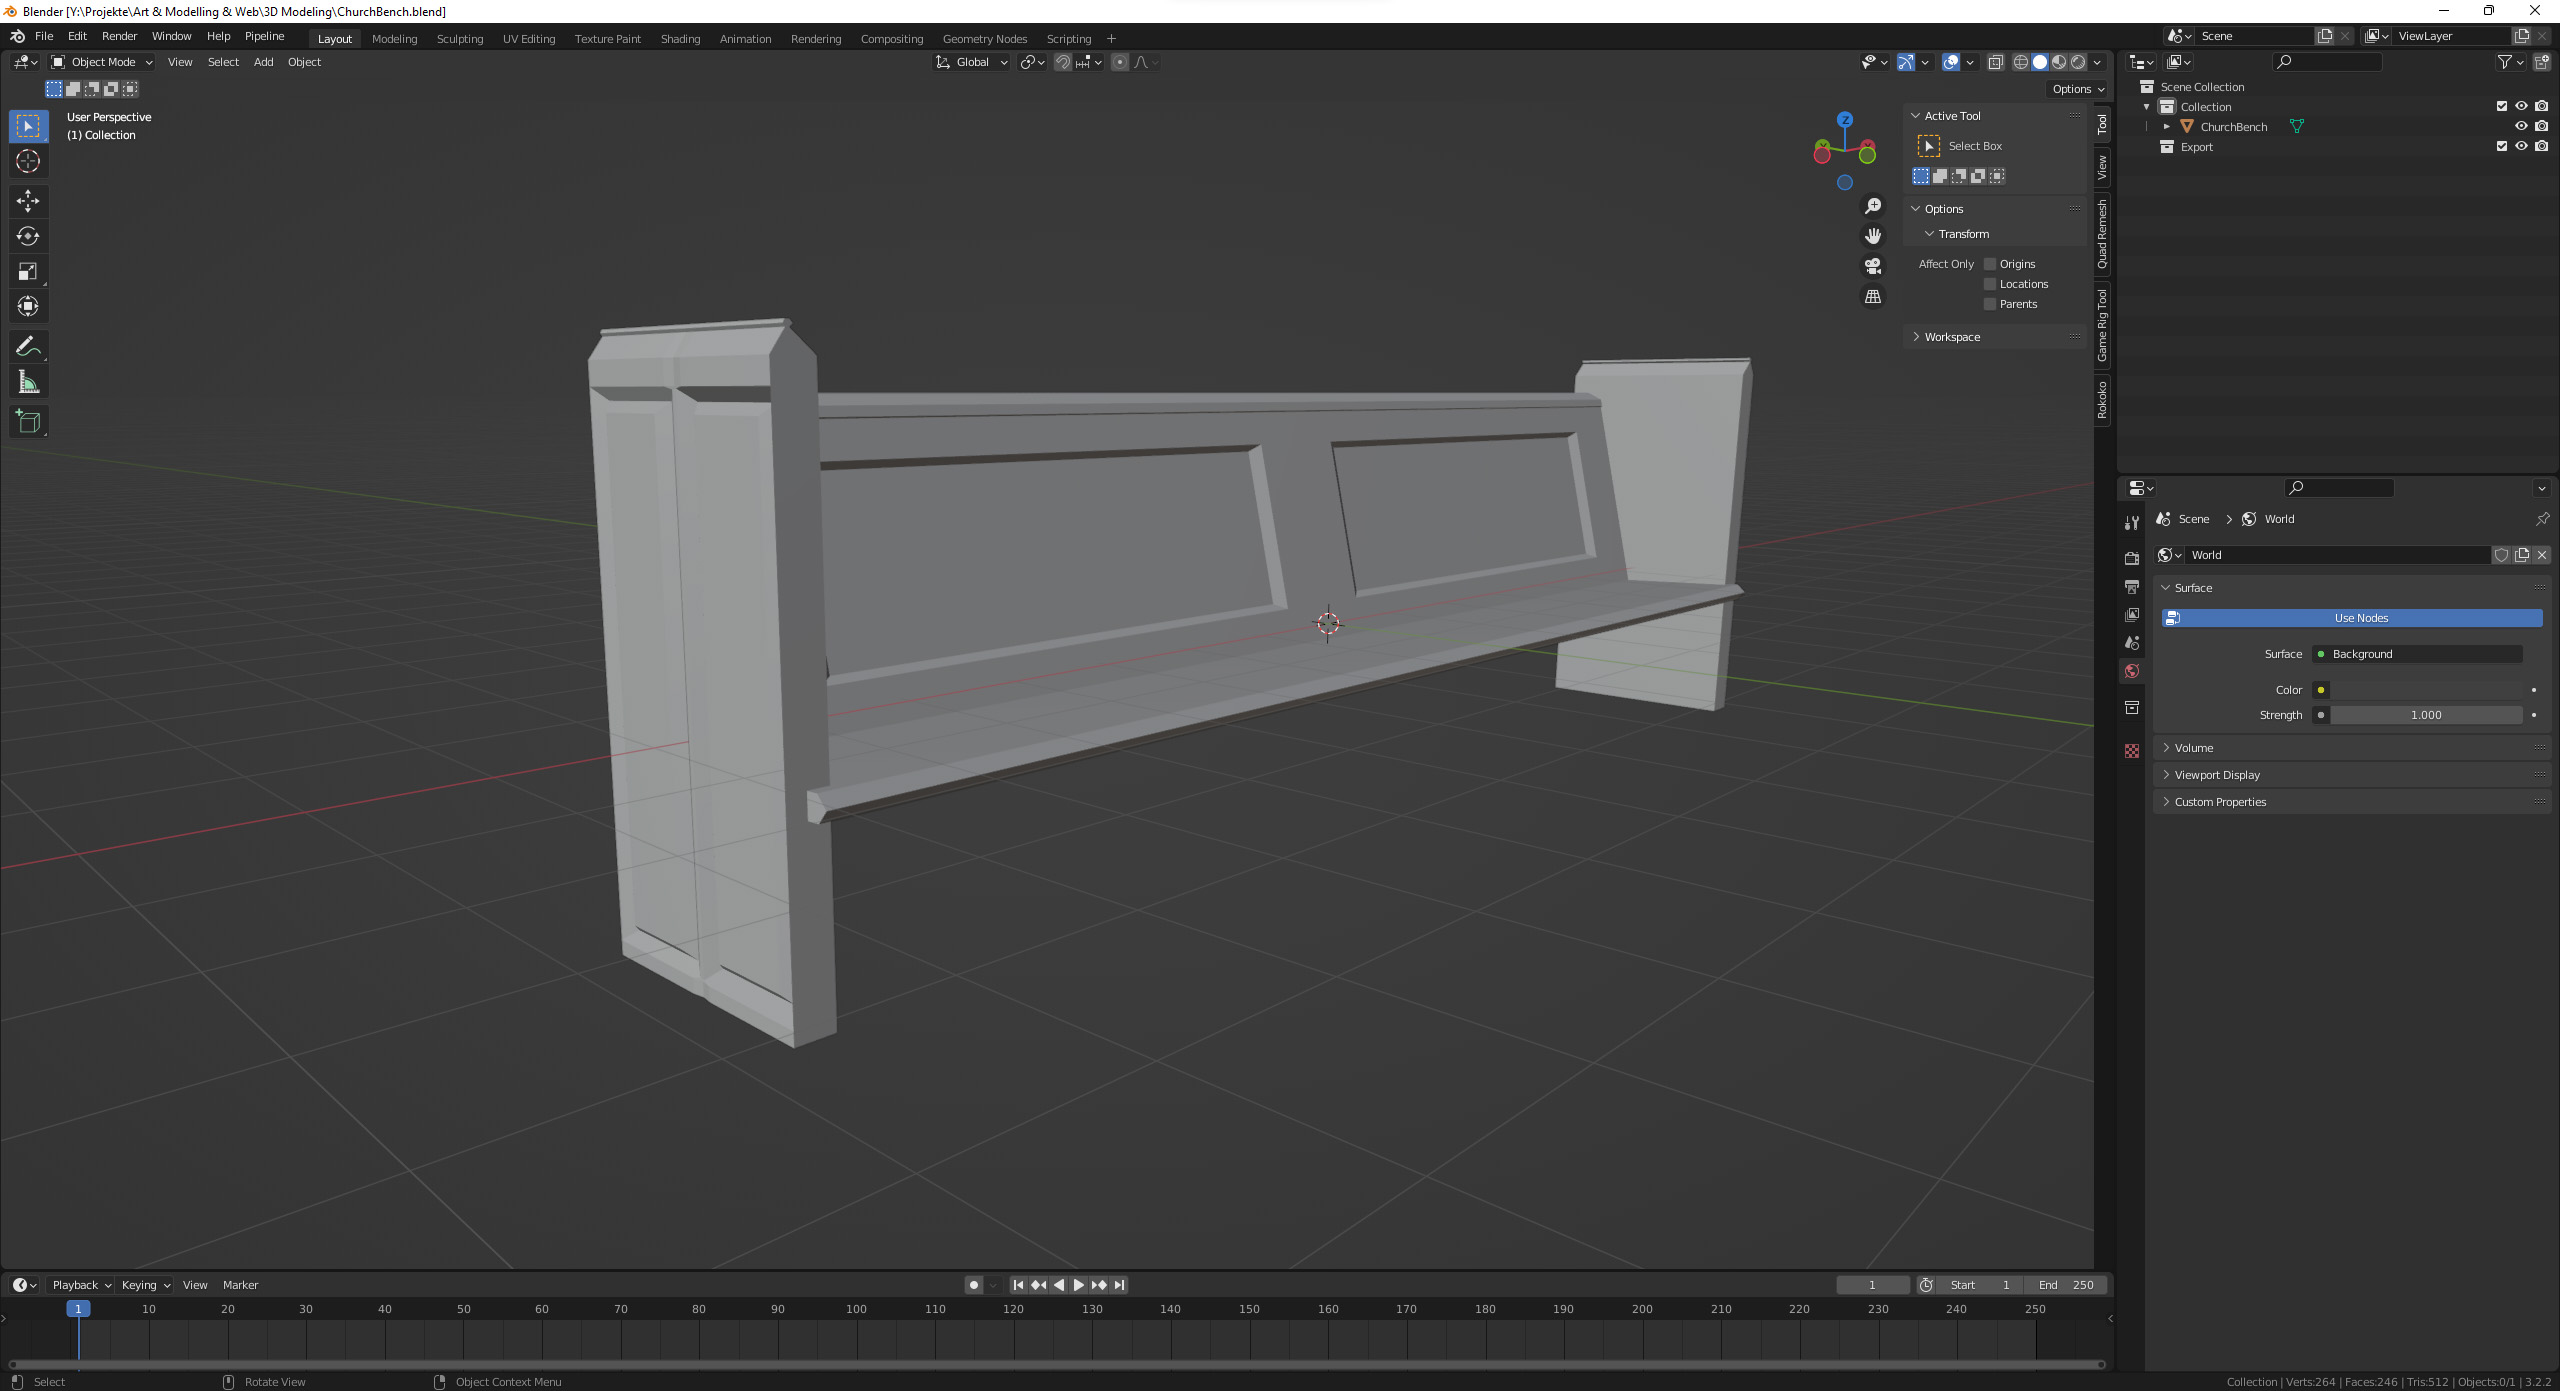
Task: Expand the Volume panel
Action: point(2193,748)
